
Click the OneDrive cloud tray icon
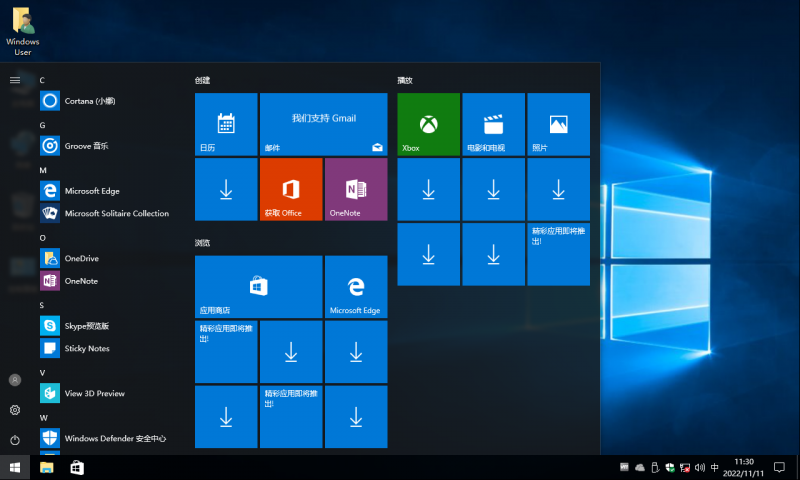click(639, 467)
